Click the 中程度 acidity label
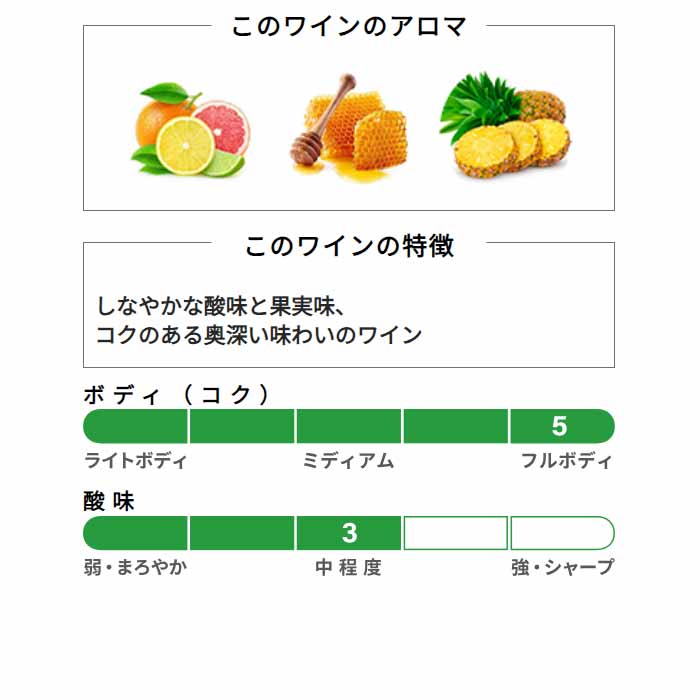The image size is (700, 700). point(349,567)
